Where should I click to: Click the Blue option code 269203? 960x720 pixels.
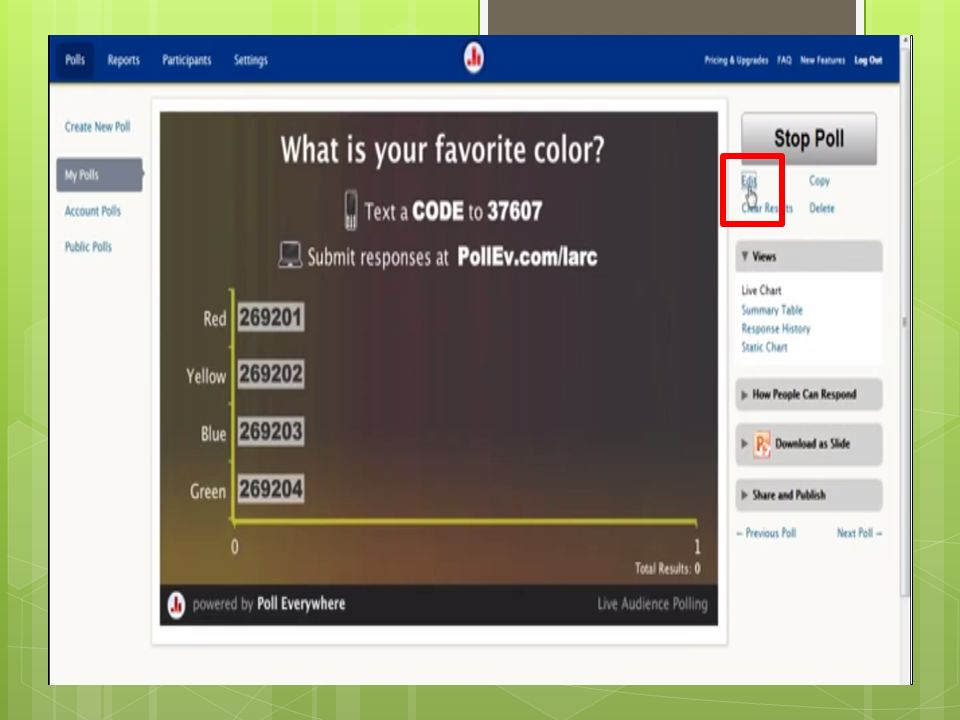[271, 432]
